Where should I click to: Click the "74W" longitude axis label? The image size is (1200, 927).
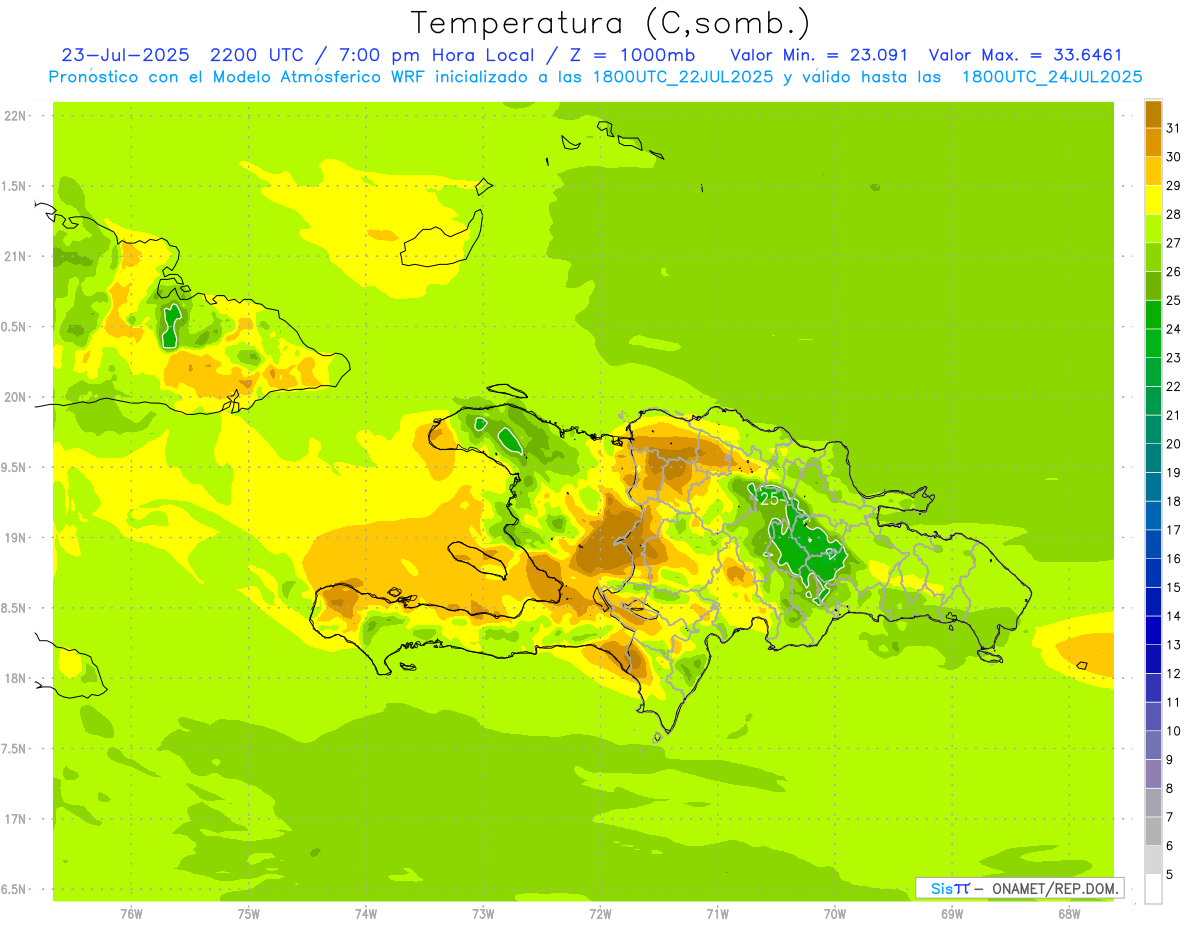point(366,914)
